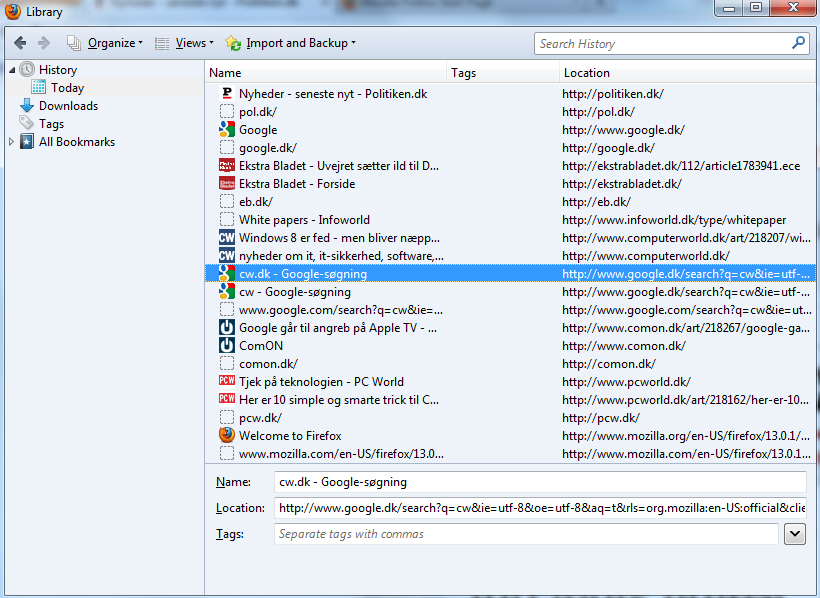Viewport: 820px width, 598px height.
Task: Click the CW icon of nyheder om it entry
Action: (x=226, y=255)
